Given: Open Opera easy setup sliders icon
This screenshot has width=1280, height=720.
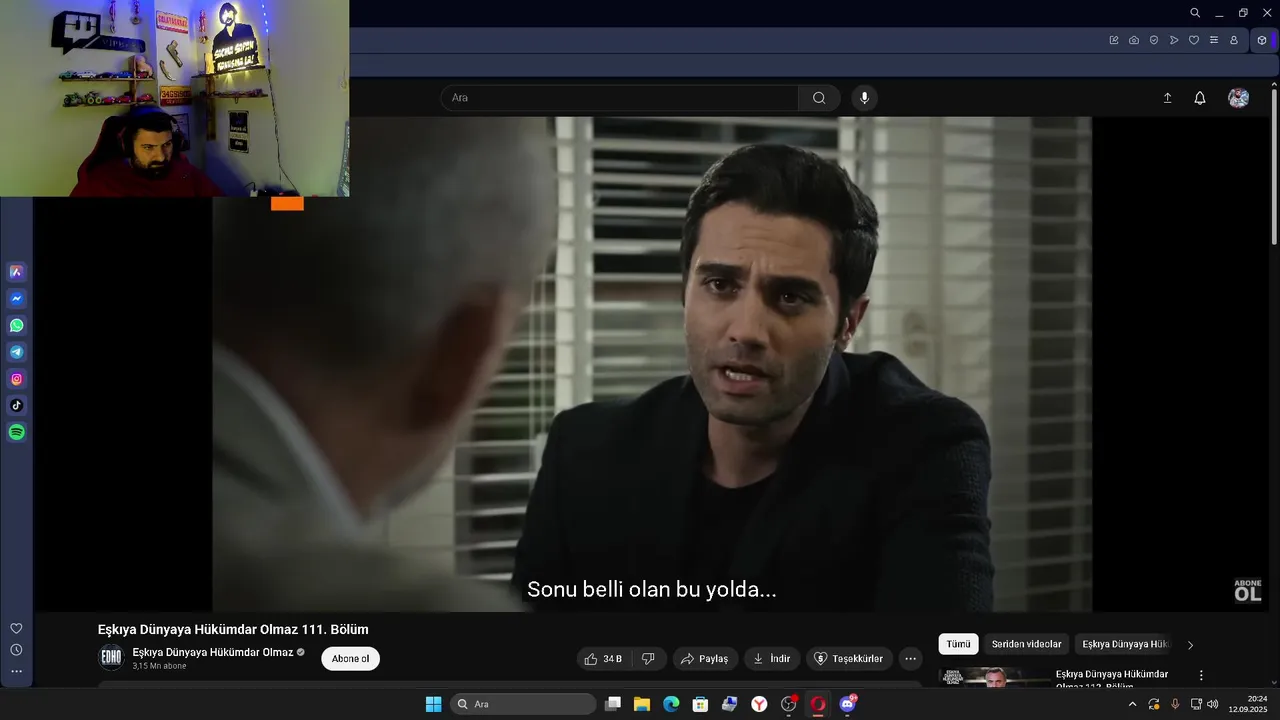Looking at the screenshot, I should click(x=1214, y=40).
